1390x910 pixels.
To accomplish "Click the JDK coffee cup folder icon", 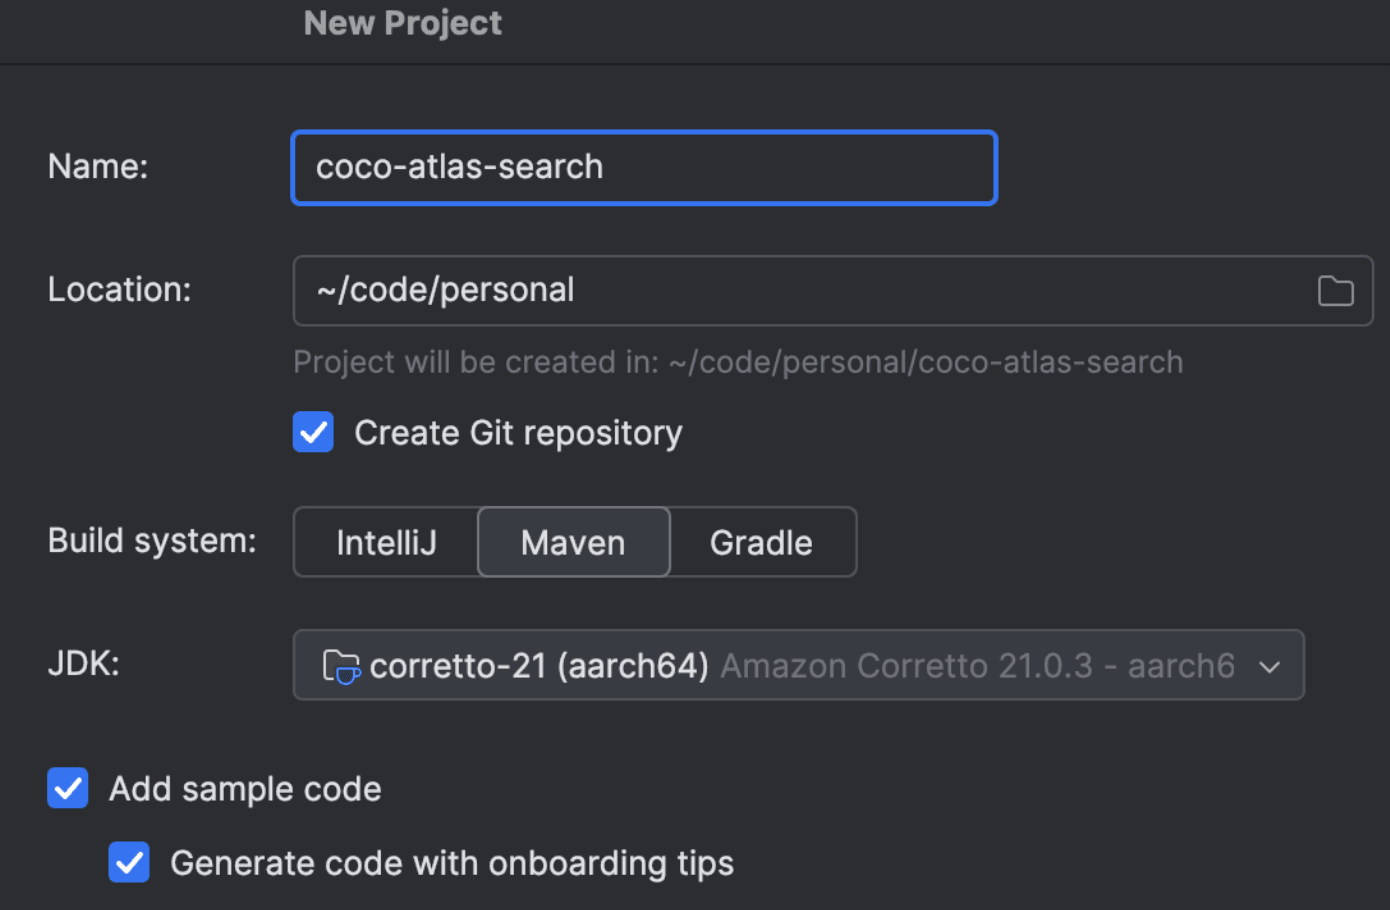I will [341, 666].
